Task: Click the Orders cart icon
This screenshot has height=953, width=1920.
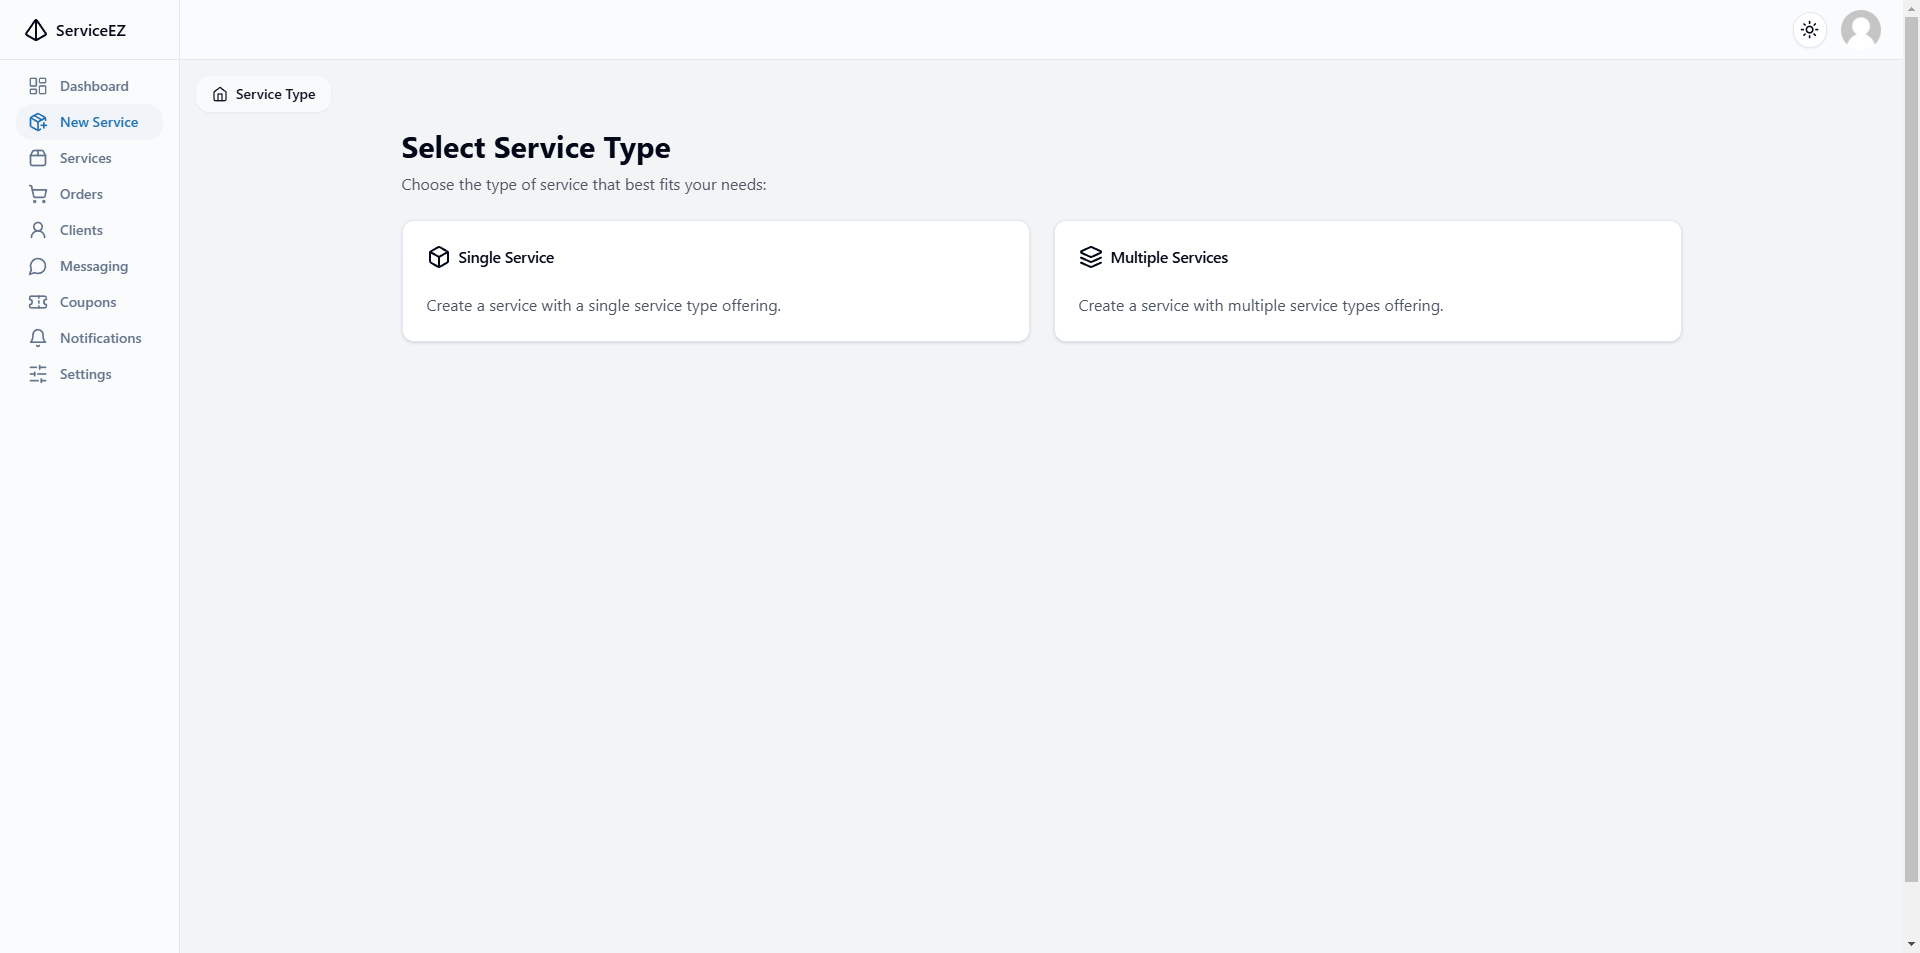Action: [x=38, y=194]
